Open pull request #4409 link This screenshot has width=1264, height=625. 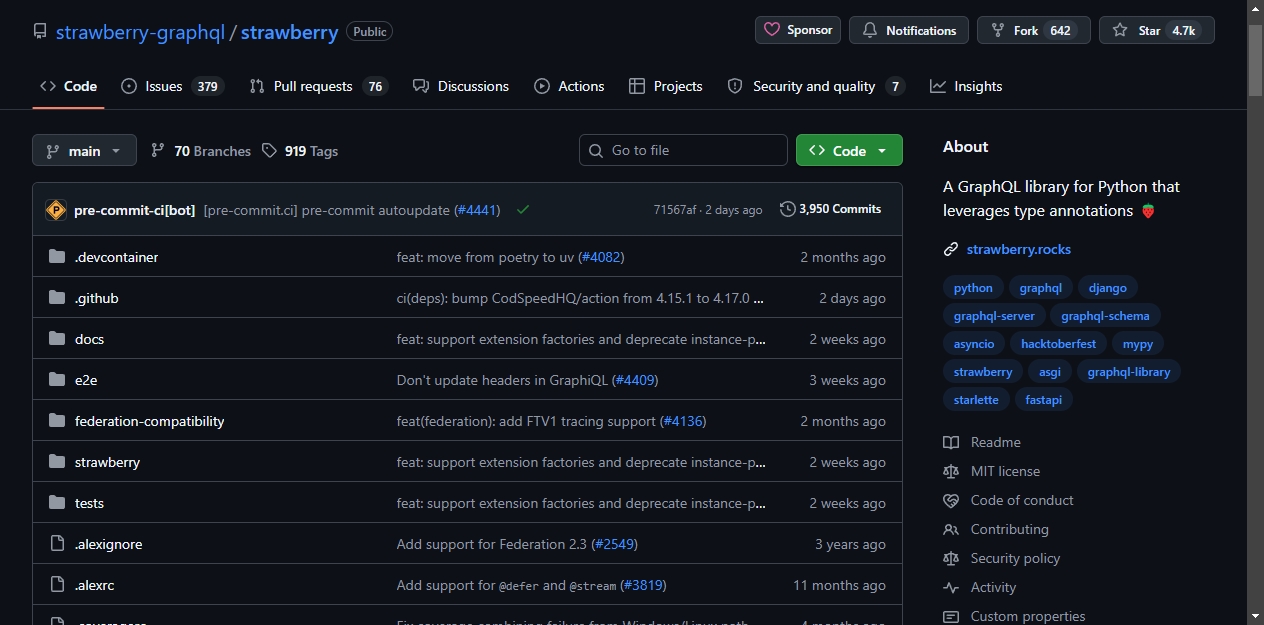coord(635,380)
